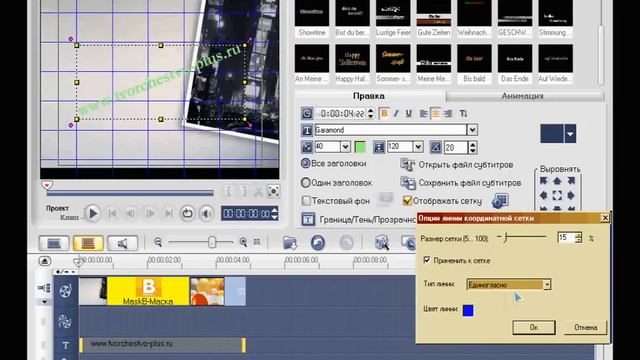Open the Garamond font dropdown

tap(472, 130)
